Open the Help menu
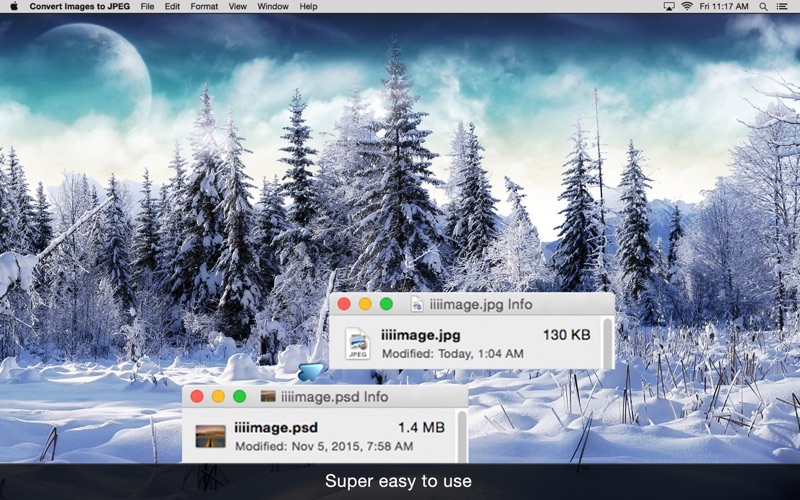Image resolution: width=800 pixels, height=500 pixels. (308, 7)
